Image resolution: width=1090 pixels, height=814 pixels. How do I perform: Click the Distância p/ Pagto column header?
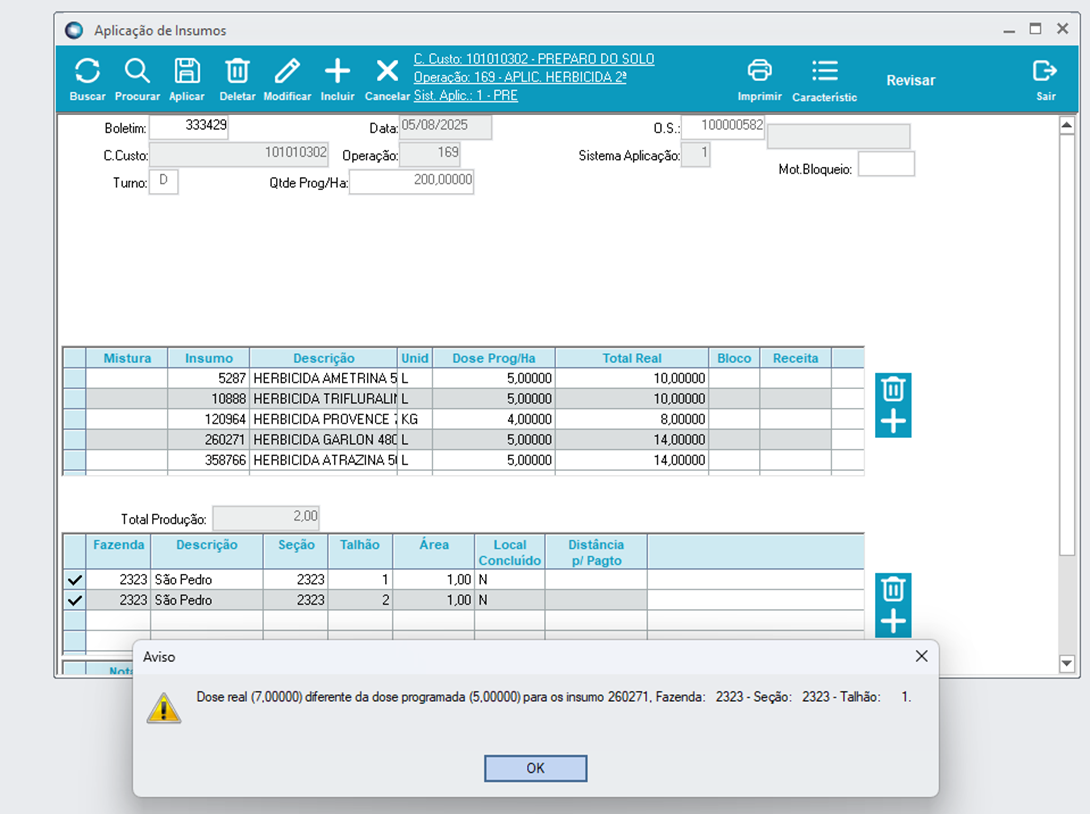[x=596, y=552]
